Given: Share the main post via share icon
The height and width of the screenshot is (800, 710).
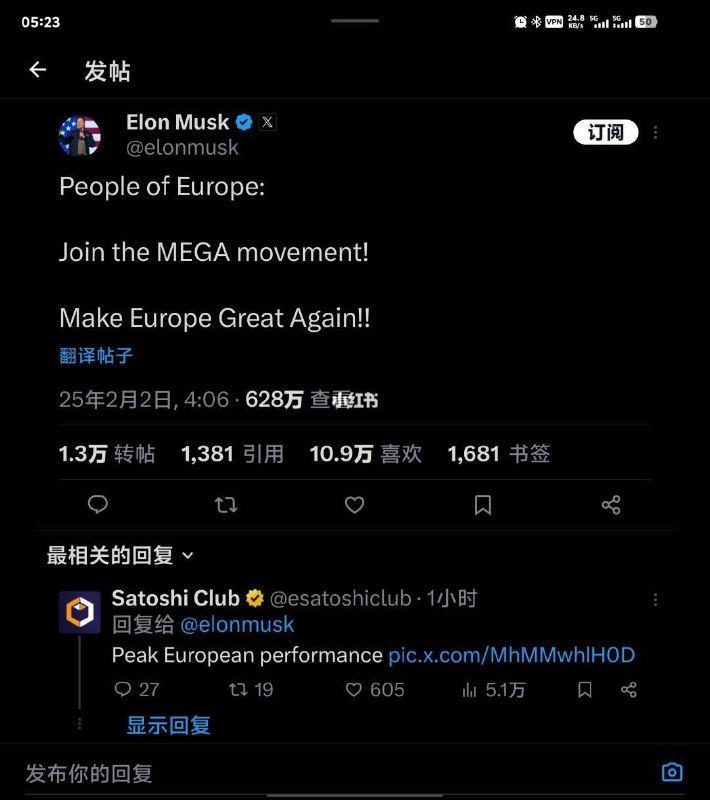Looking at the screenshot, I should [611, 505].
